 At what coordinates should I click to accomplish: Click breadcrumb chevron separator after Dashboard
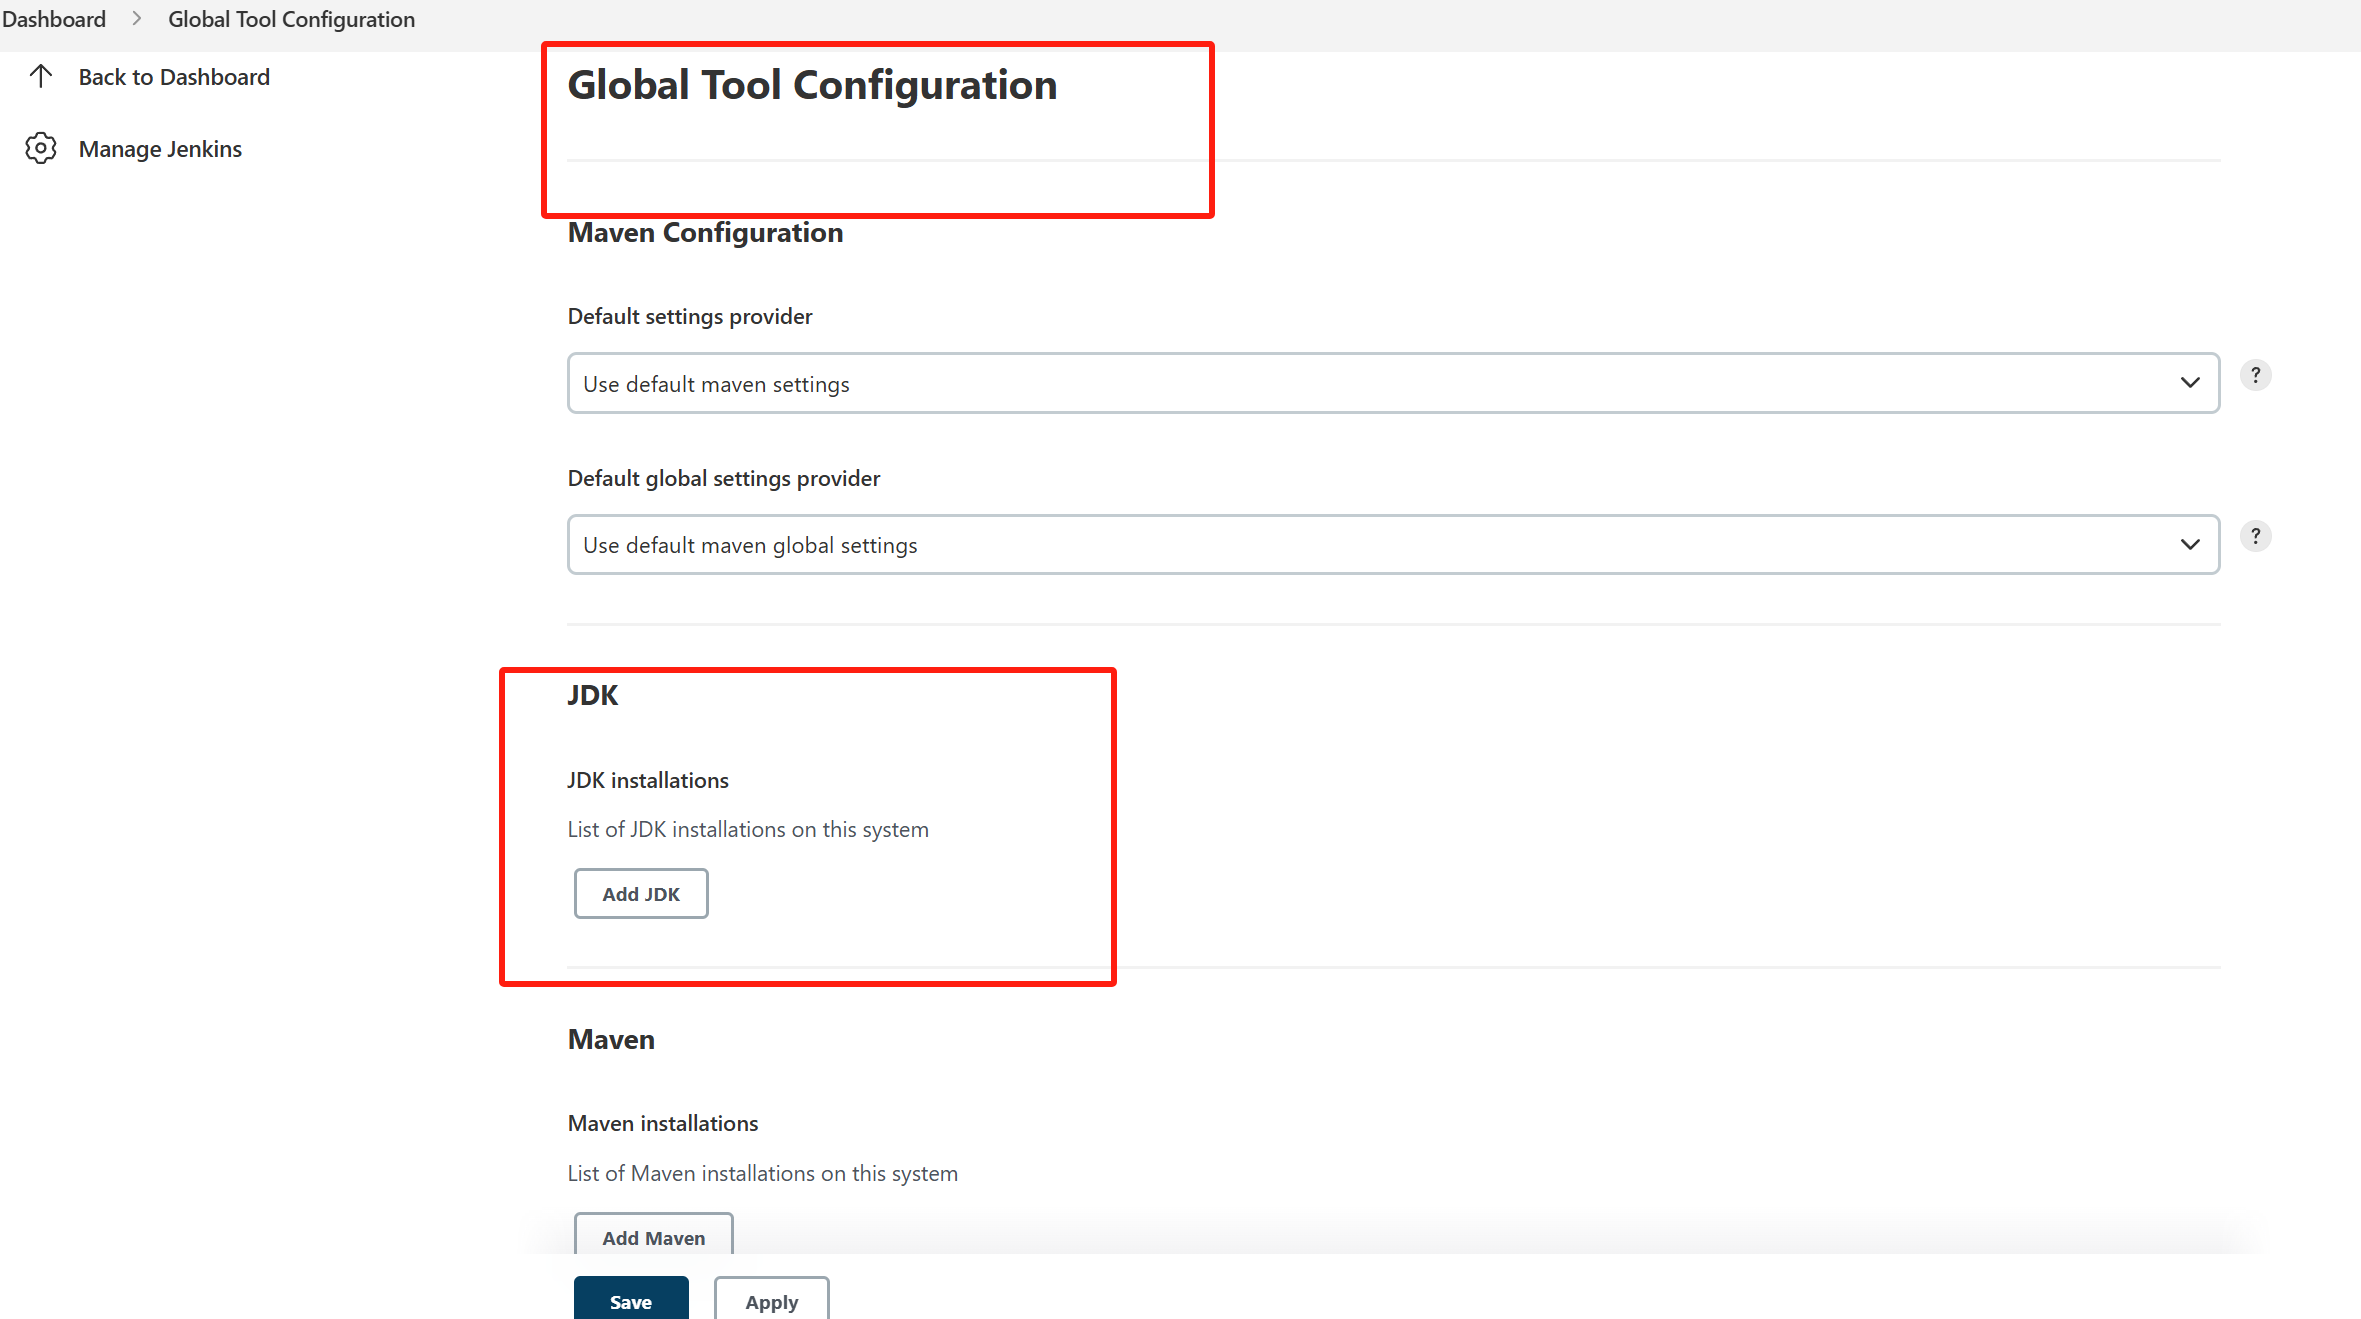137,19
